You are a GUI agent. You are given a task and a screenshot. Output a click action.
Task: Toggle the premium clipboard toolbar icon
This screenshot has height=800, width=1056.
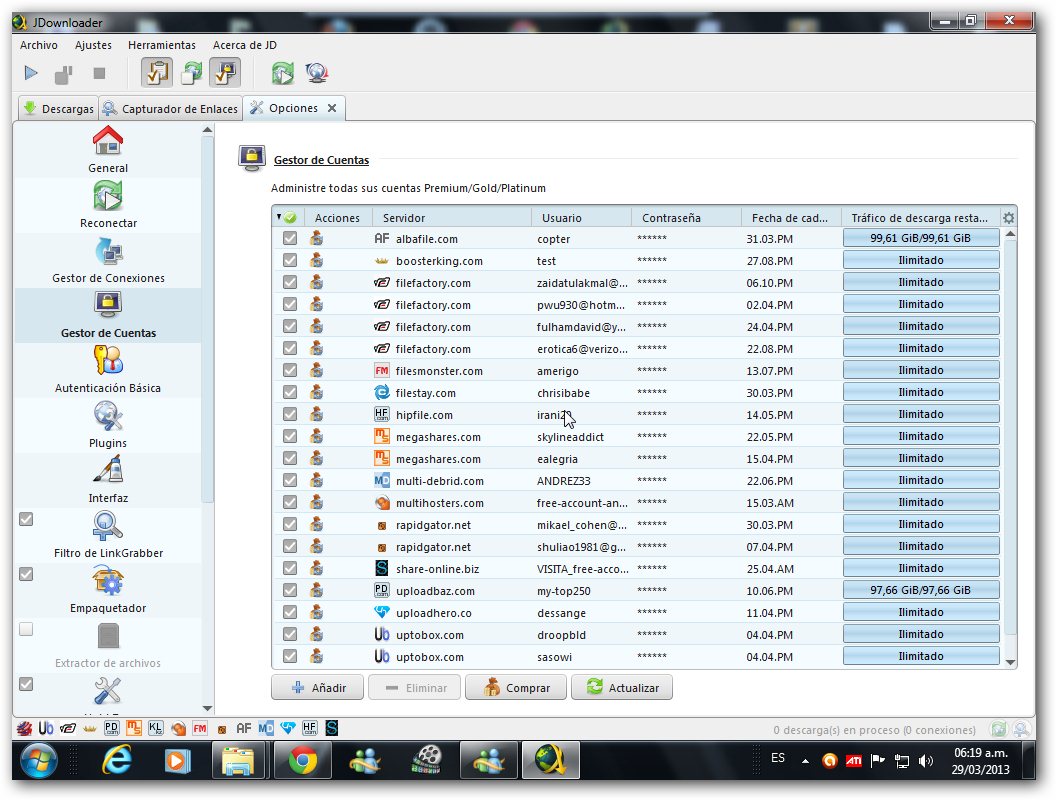point(225,73)
